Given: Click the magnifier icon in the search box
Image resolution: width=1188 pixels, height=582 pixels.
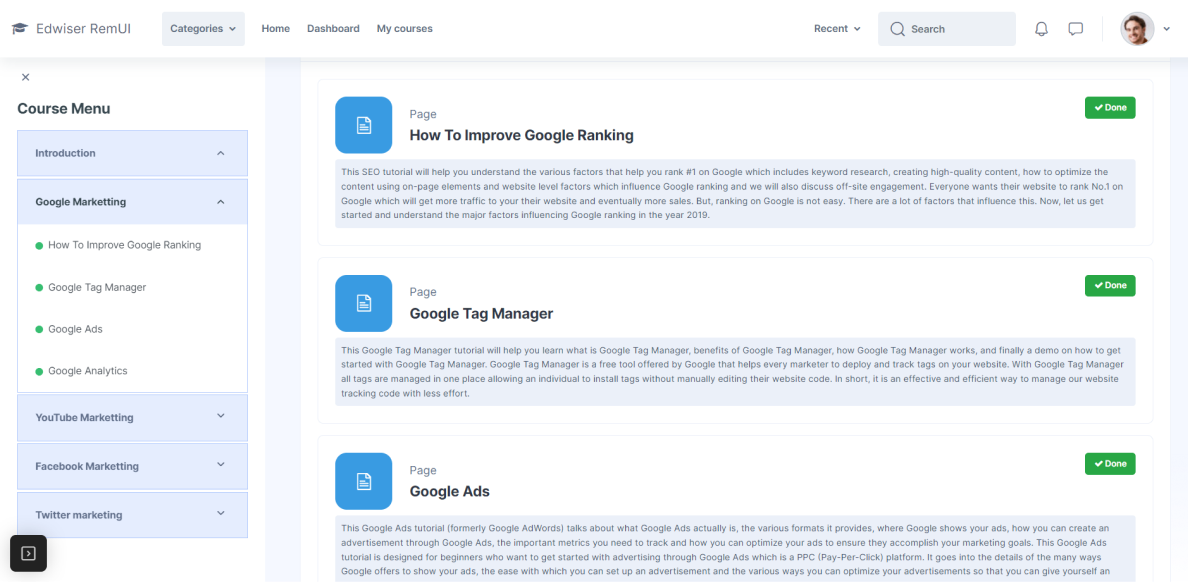Looking at the screenshot, I should (898, 29).
